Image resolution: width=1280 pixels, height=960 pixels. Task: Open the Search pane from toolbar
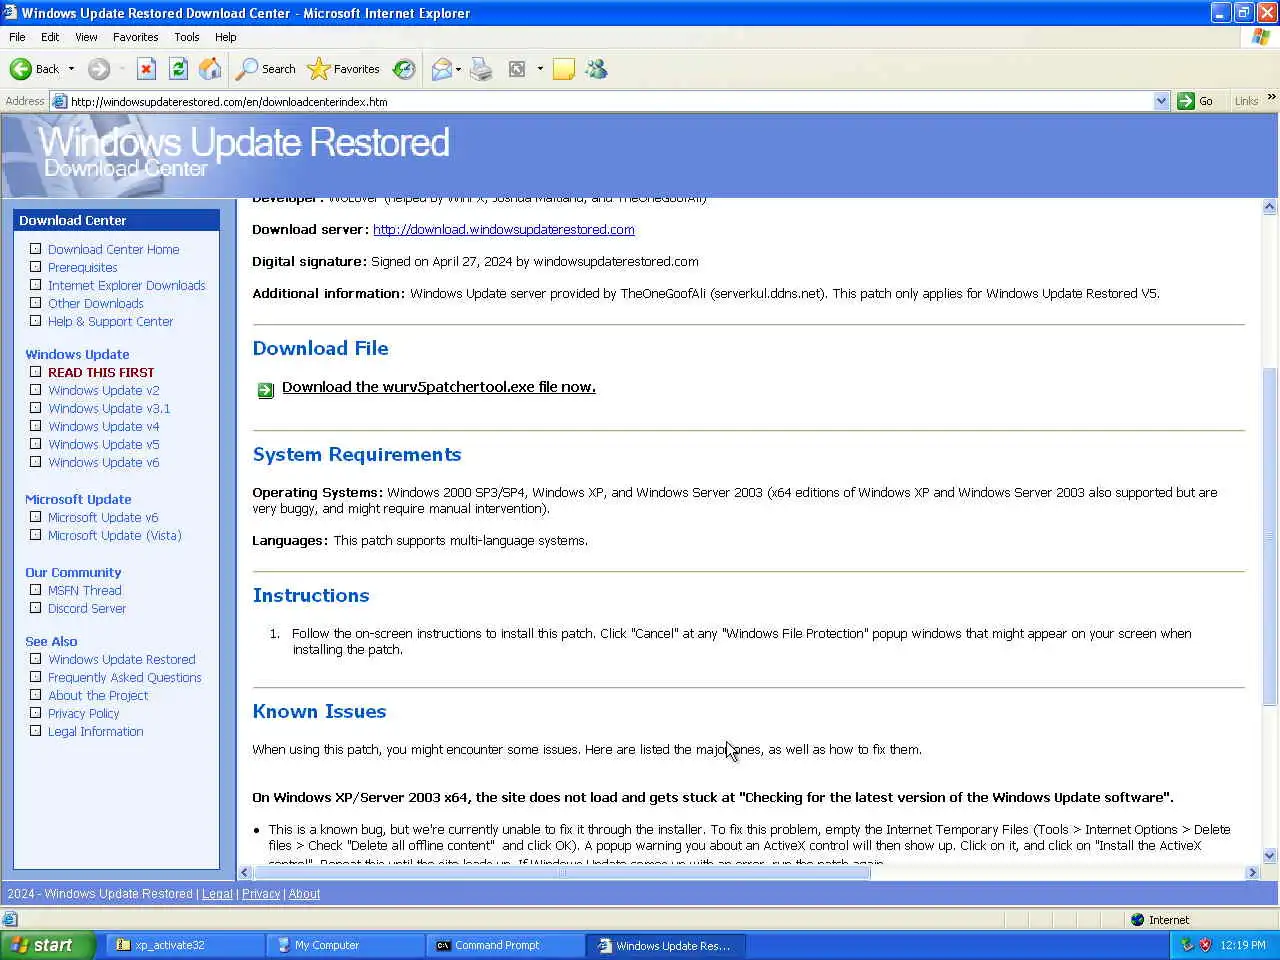click(x=266, y=69)
